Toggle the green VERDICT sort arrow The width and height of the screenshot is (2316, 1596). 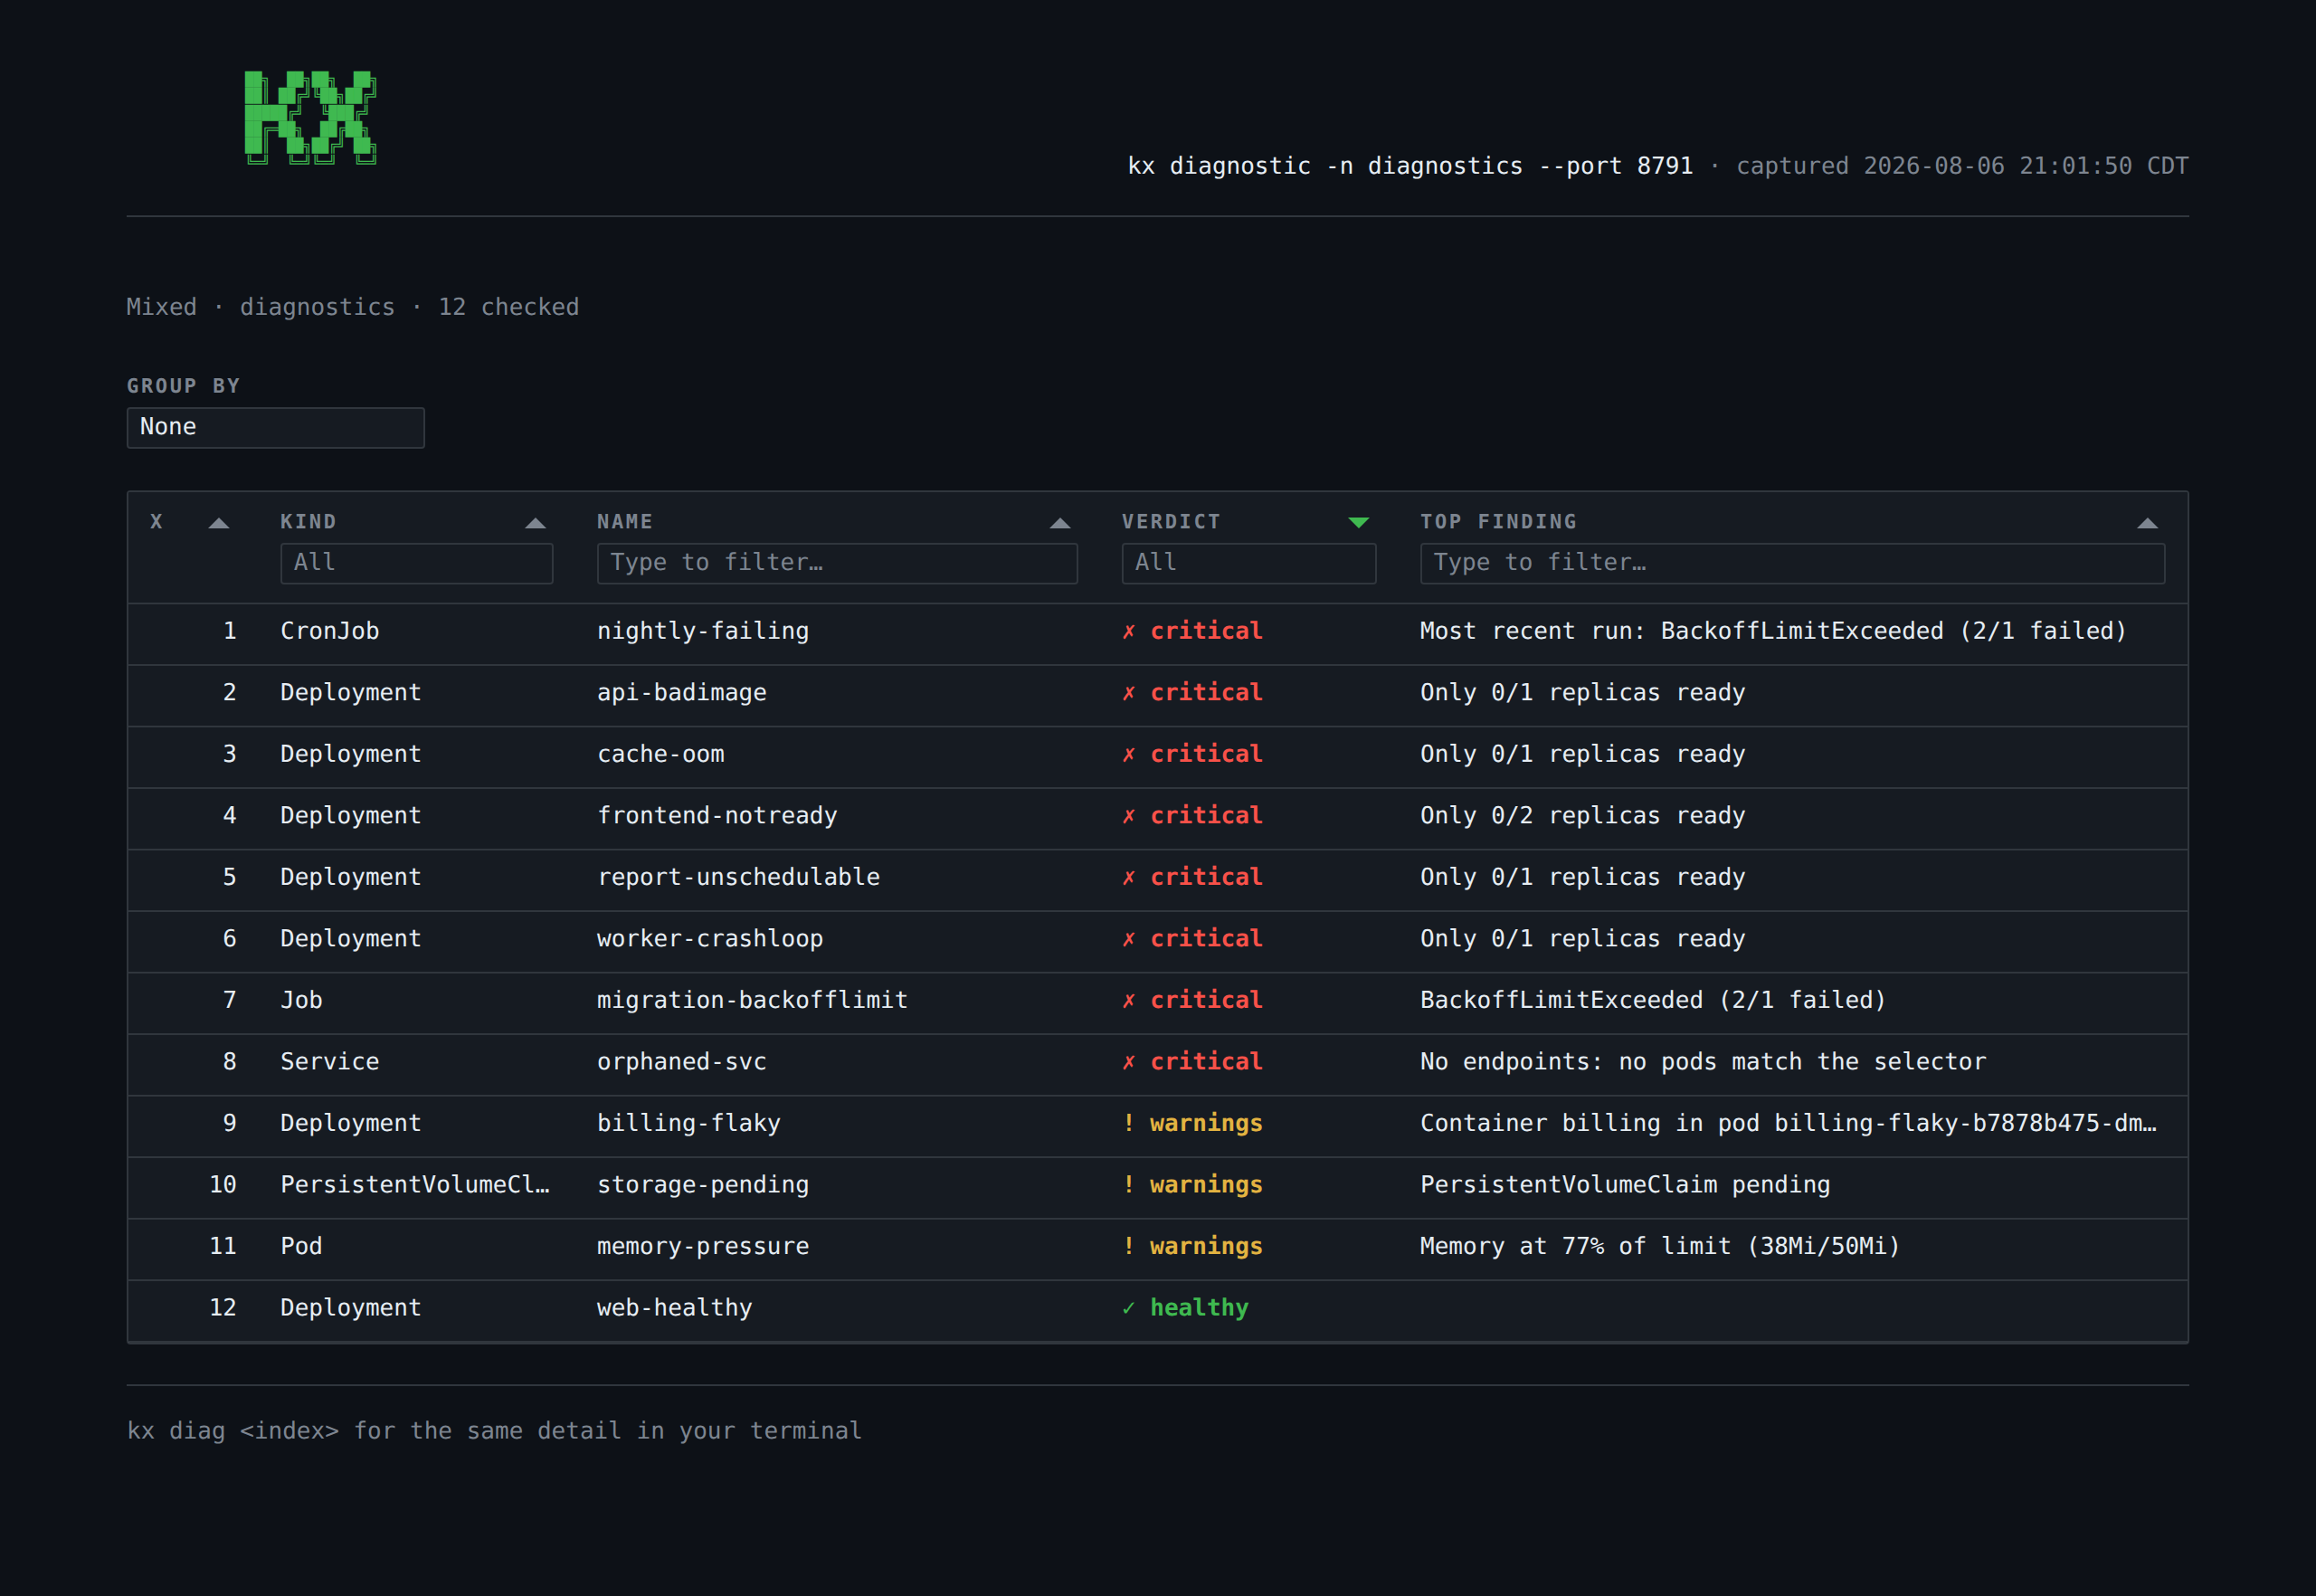(1358, 523)
